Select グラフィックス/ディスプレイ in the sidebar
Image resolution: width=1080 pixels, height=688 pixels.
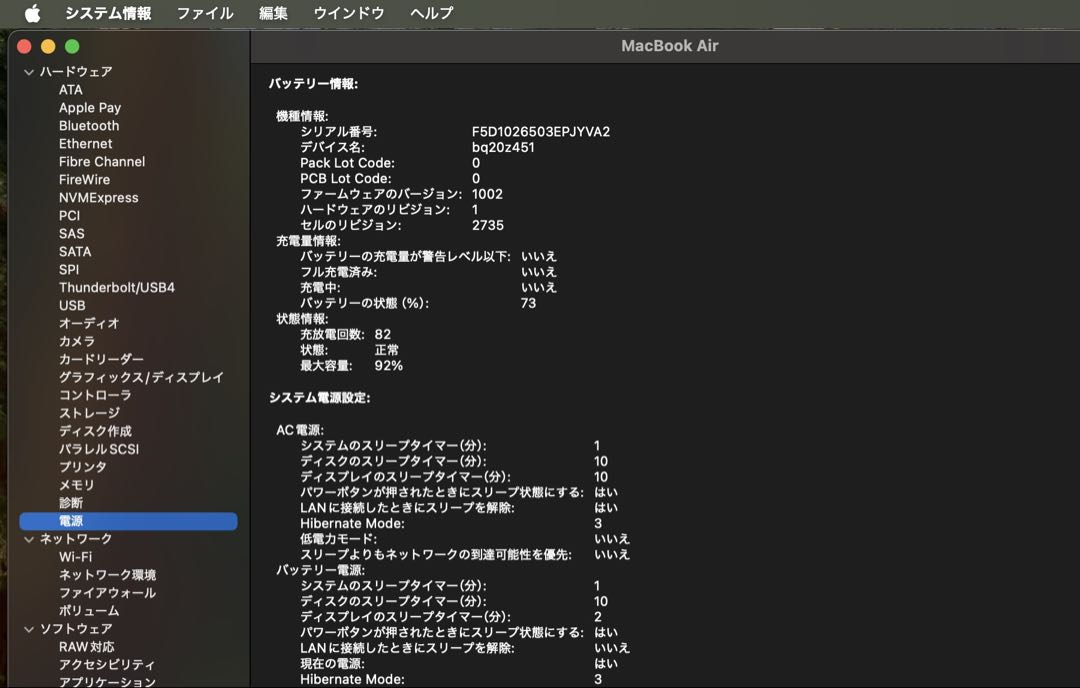click(141, 377)
